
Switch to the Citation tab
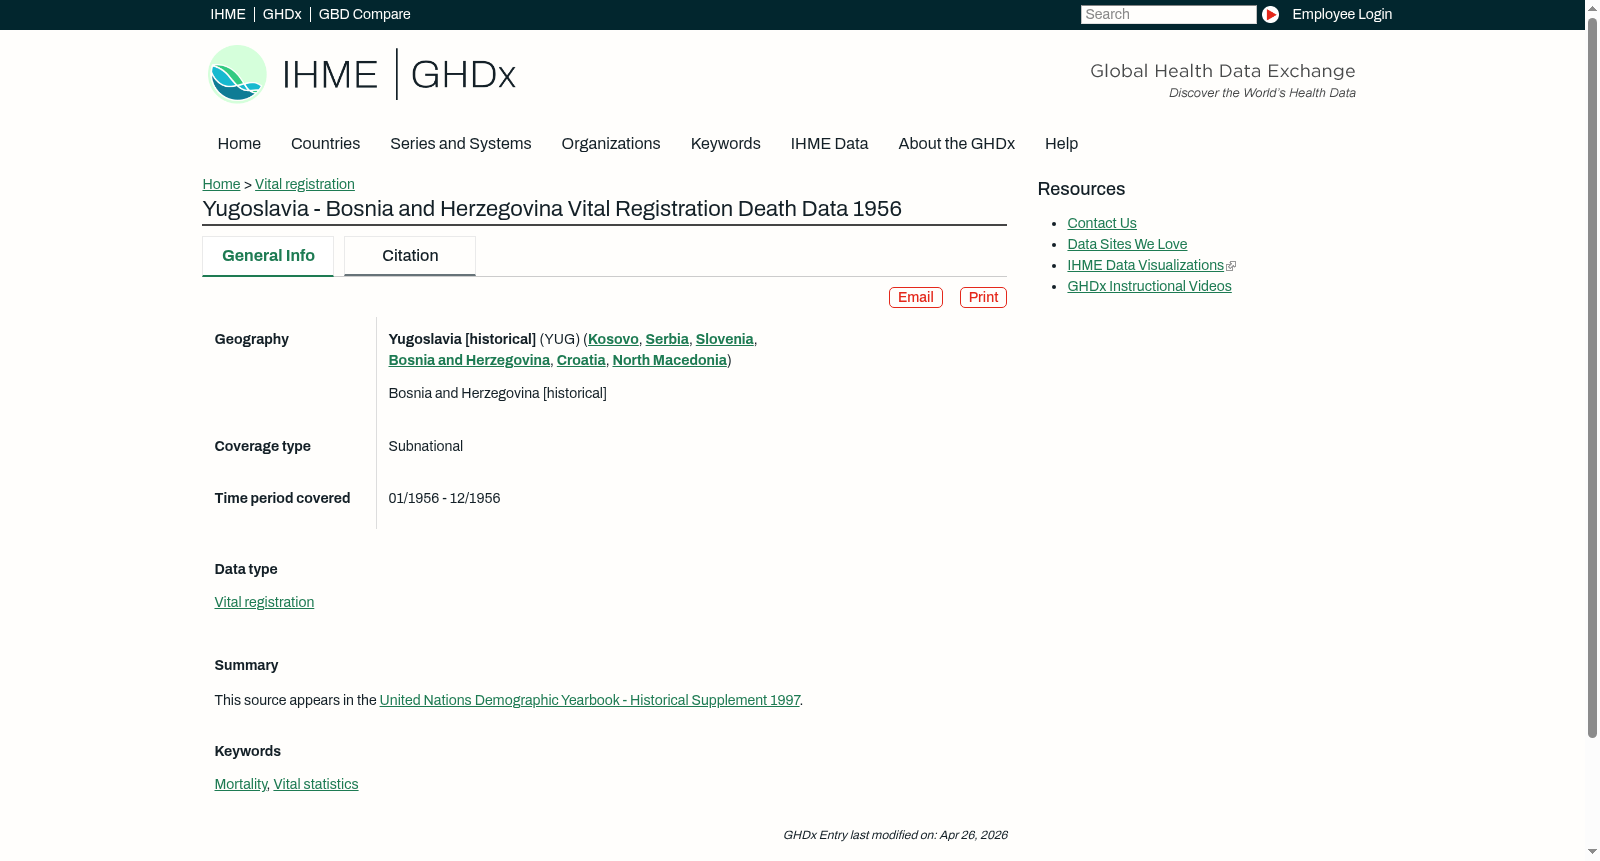(x=410, y=256)
